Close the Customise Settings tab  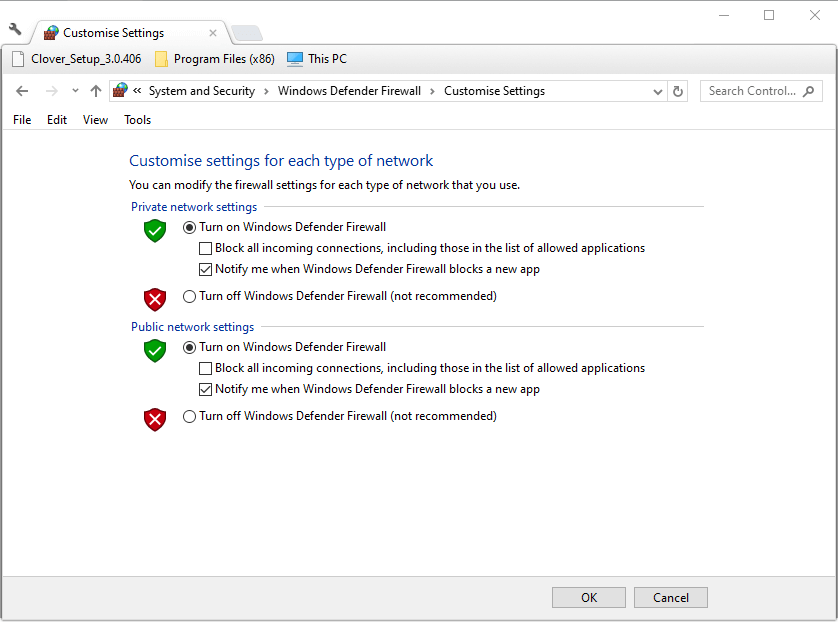(x=212, y=33)
